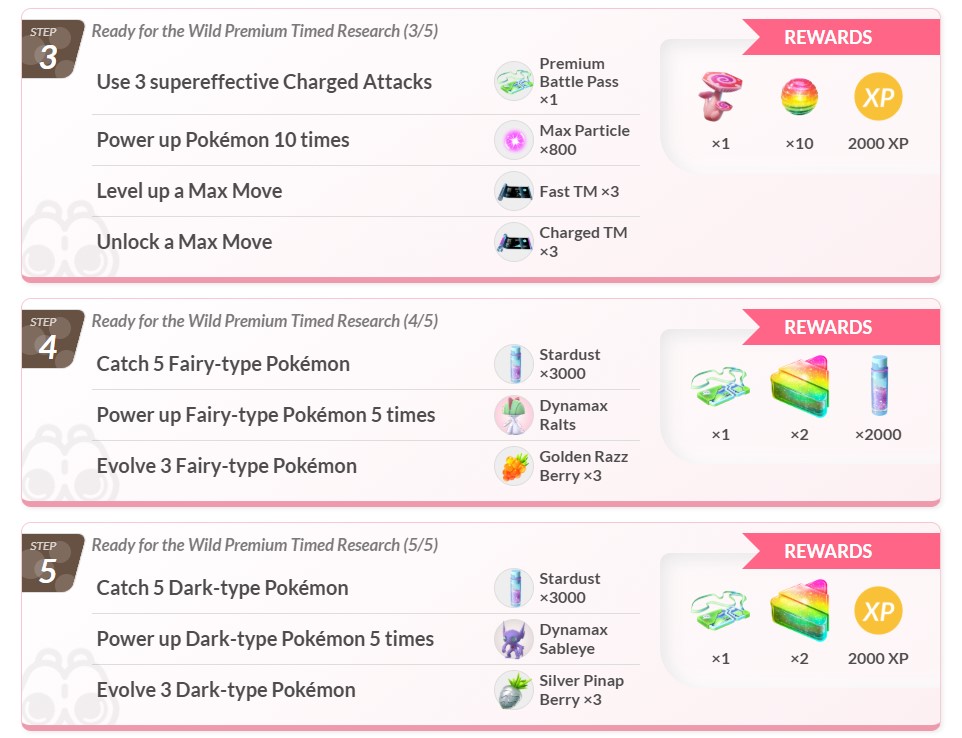
Task: Click the Golden Razz Berry icon
Action: tap(514, 466)
